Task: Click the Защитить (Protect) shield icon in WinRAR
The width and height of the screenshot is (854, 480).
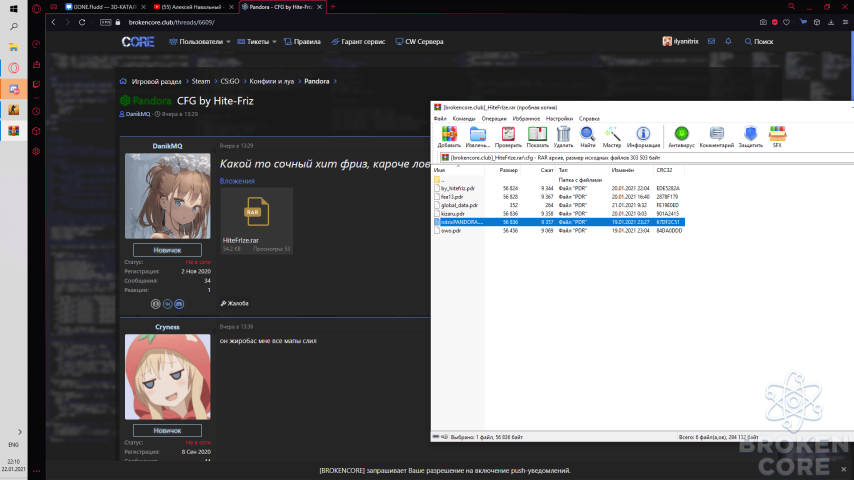Action: click(x=751, y=137)
